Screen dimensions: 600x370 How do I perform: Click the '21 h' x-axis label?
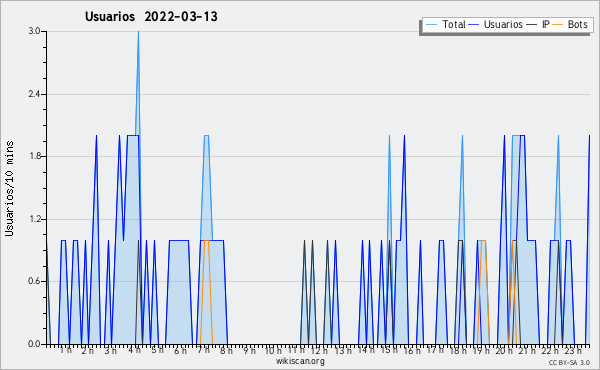click(527, 350)
